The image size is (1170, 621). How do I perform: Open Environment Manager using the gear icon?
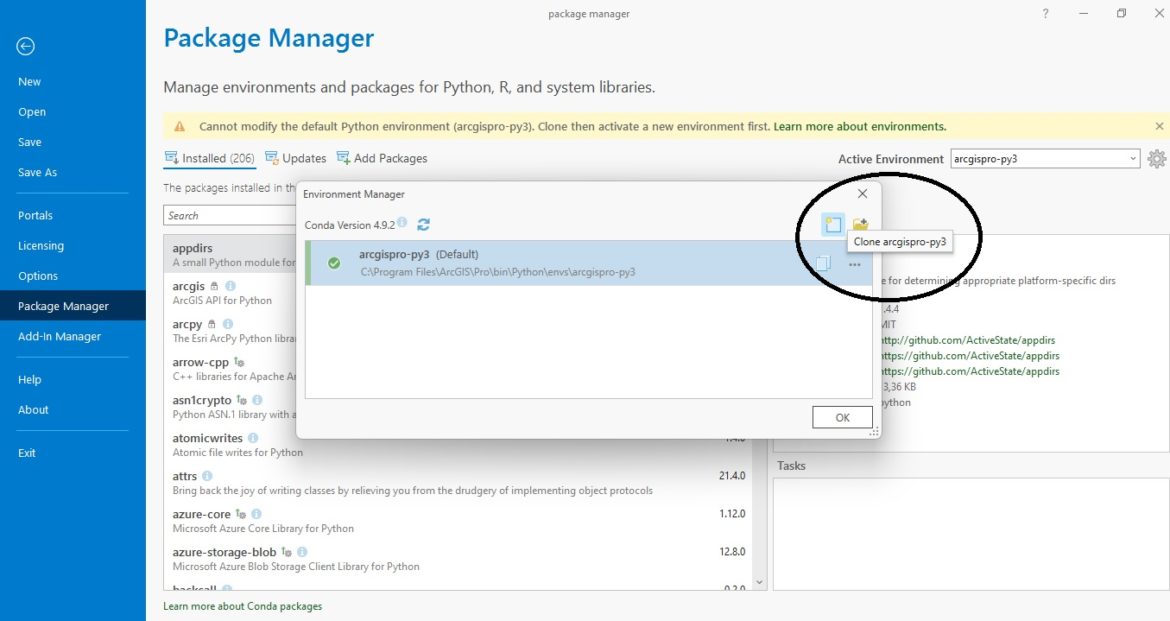1157,158
